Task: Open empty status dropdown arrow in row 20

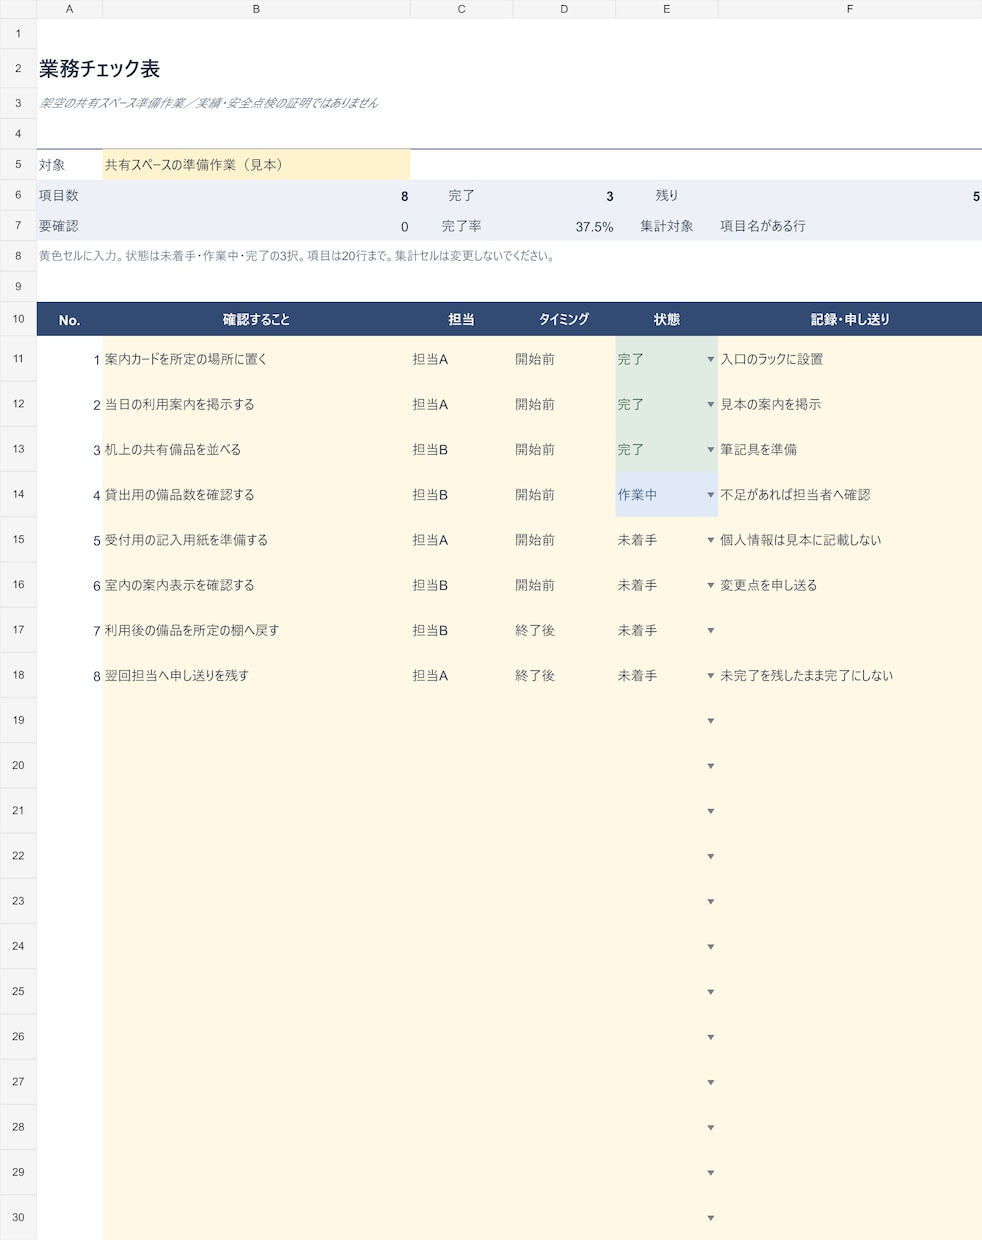Action: pos(711,766)
